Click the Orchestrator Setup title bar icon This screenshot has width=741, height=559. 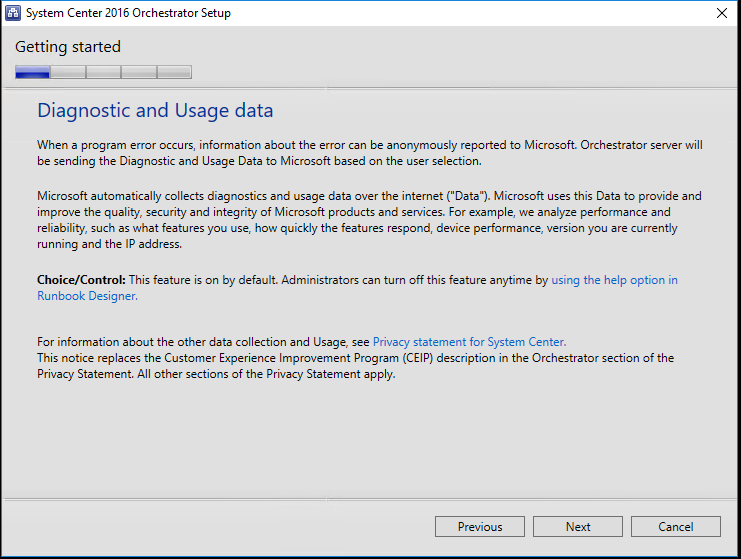[13, 13]
